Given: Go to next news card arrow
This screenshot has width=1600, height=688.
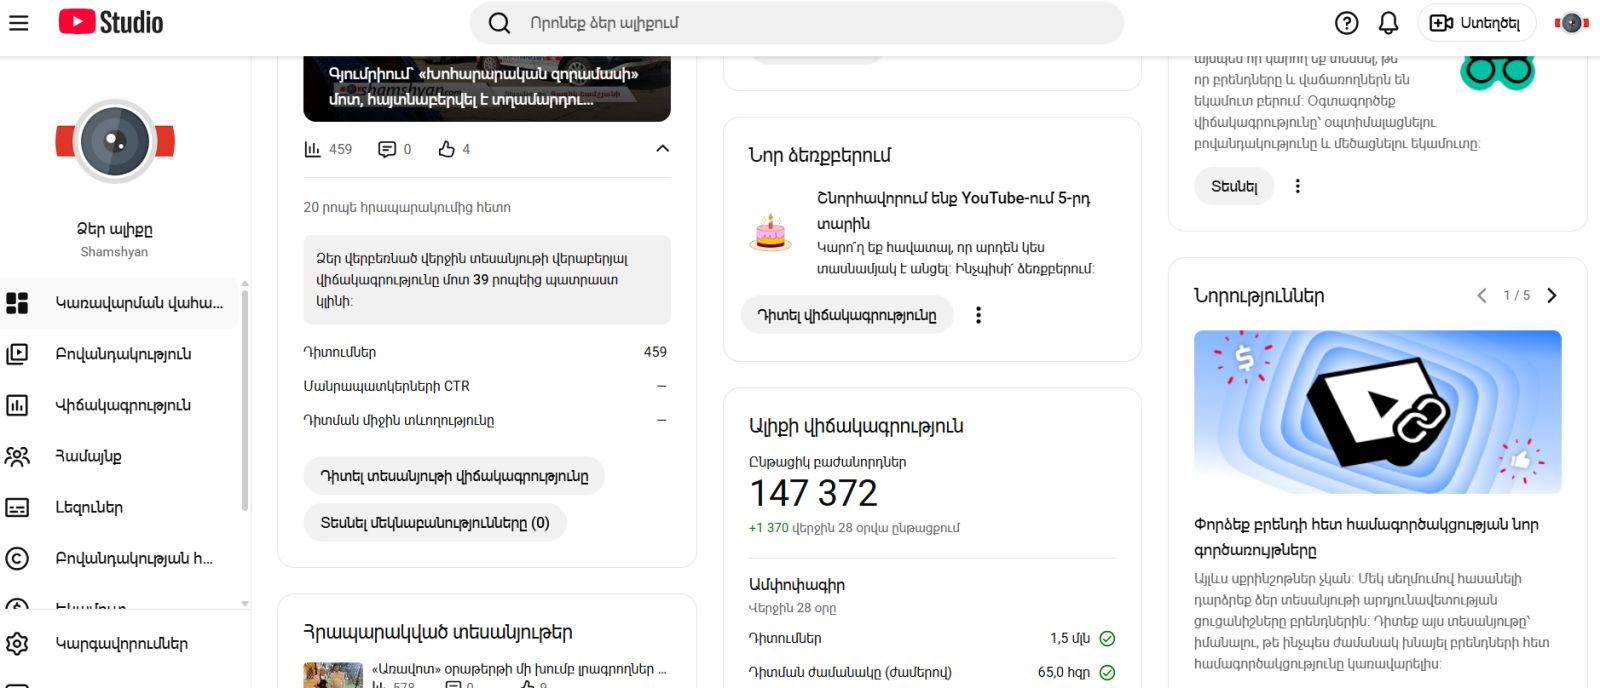Looking at the screenshot, I should (x=1552, y=296).
